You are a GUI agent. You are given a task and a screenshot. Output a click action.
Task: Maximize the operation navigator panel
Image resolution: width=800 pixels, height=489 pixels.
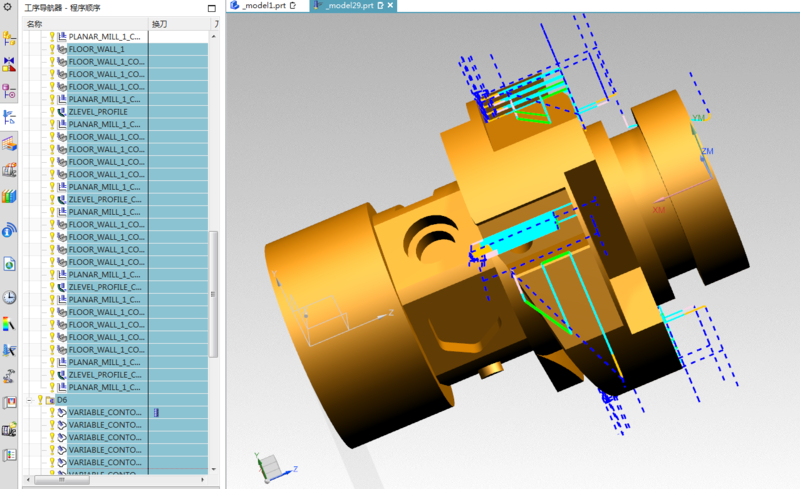pyautogui.click(x=212, y=8)
